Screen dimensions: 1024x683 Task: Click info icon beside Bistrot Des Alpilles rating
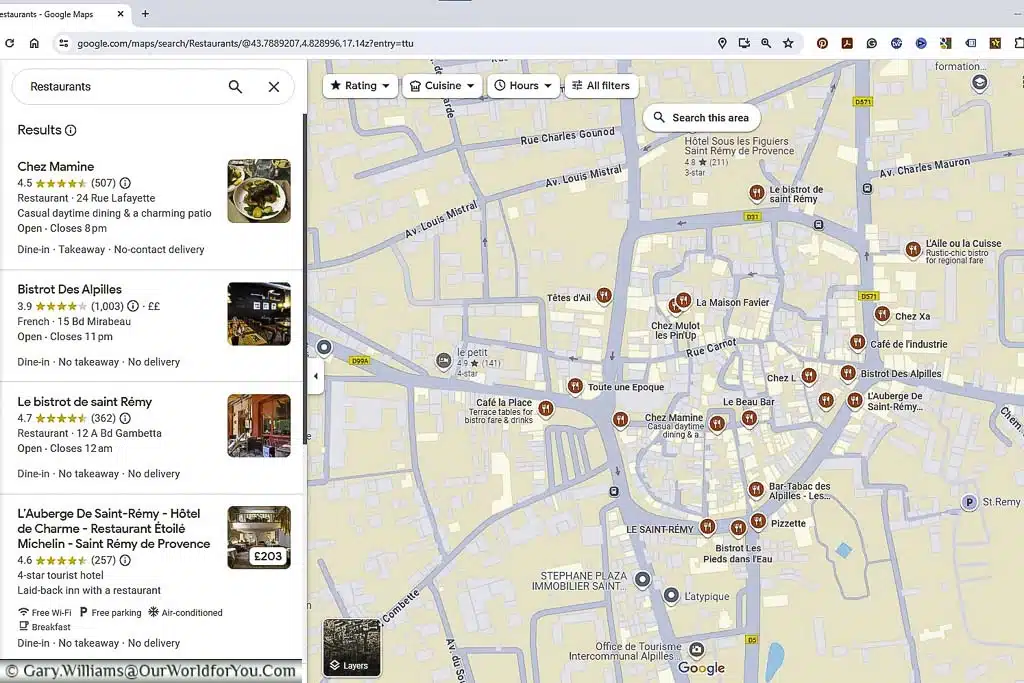click(x=133, y=306)
